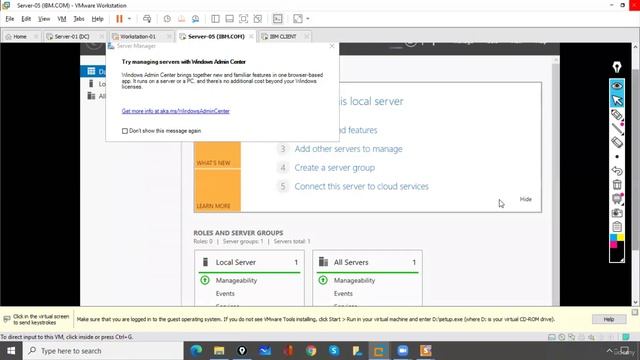This screenshot has height=360, width=640.
Task: Click the whiteboard icon in annotation toolbar
Action: (x=617, y=199)
